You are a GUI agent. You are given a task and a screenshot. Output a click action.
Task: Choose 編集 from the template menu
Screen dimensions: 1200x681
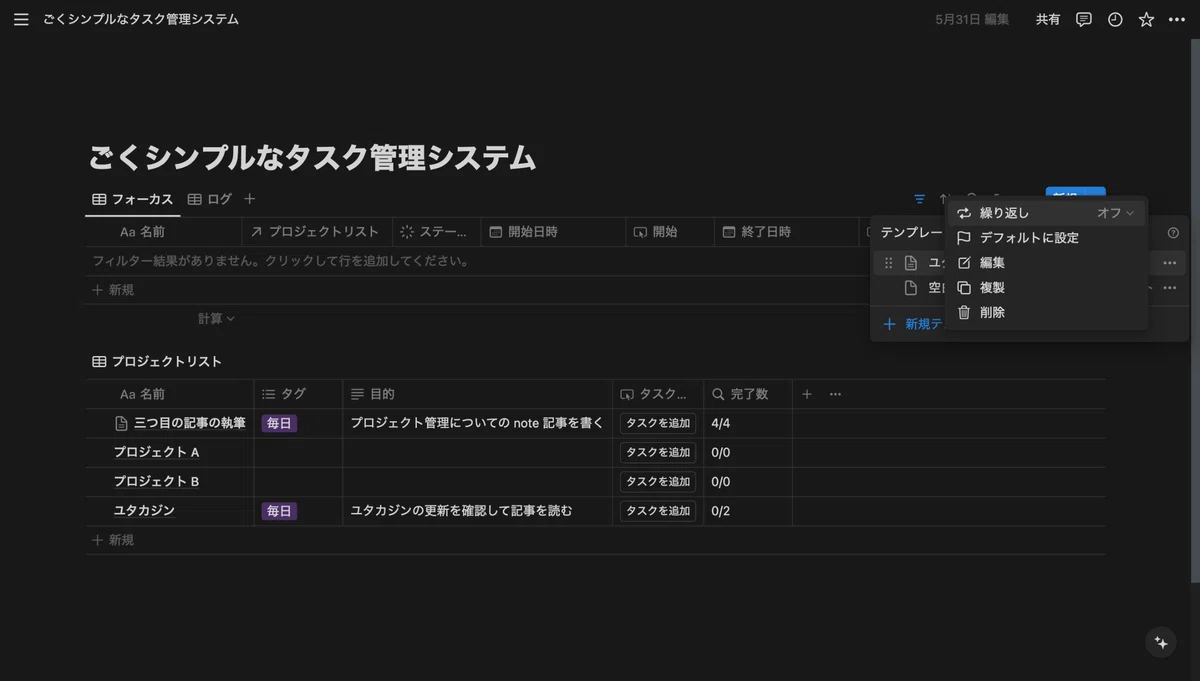pos(1047,263)
